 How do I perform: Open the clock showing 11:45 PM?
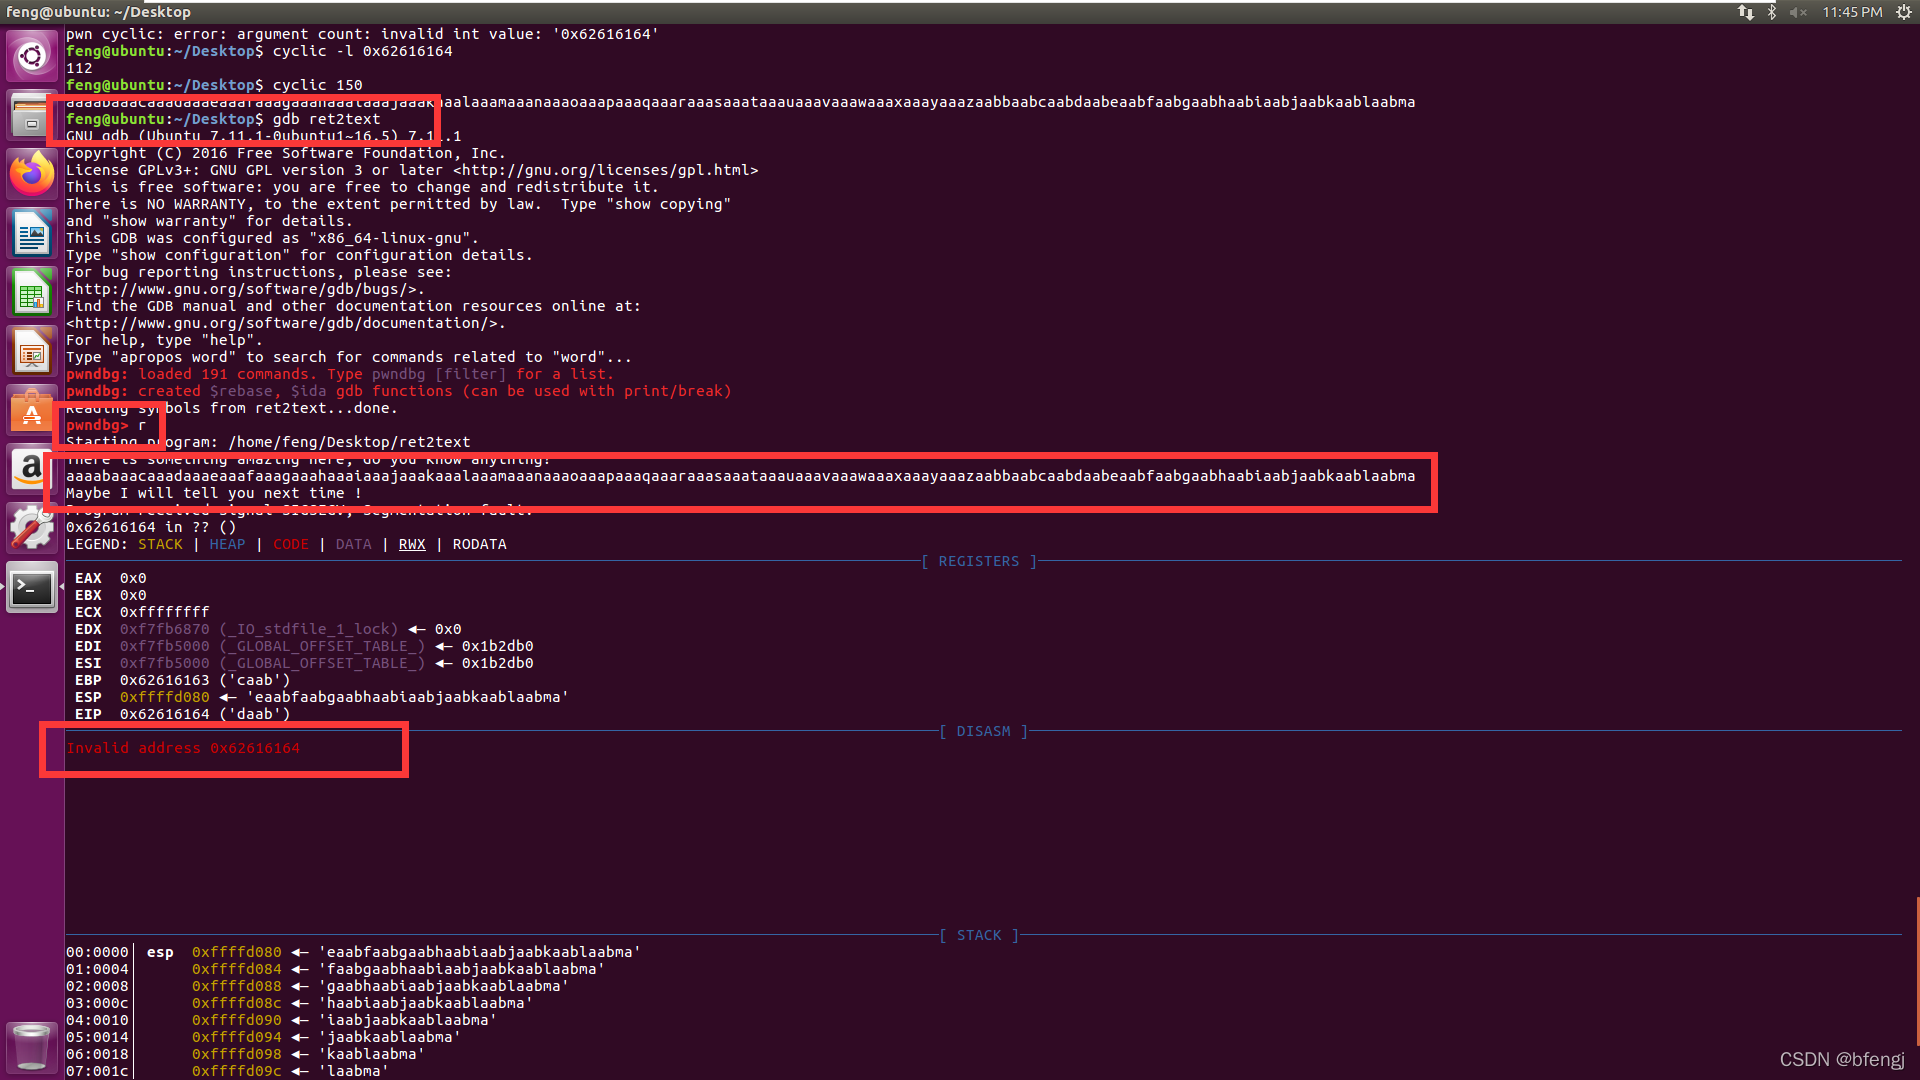1852,12
